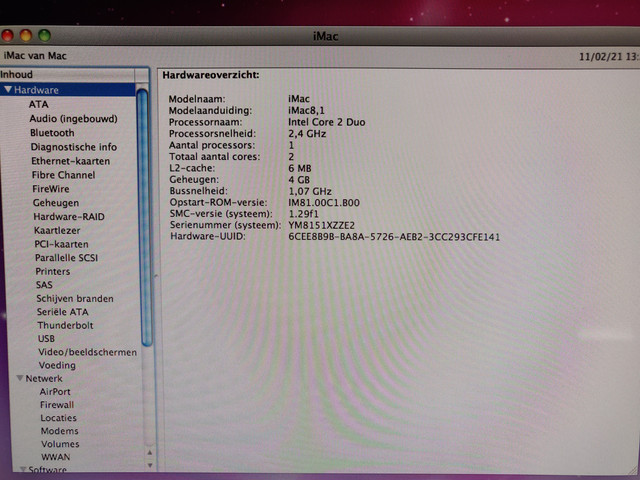Click the iMac8,1 model identifier
The width and height of the screenshot is (640, 480).
tap(307, 111)
